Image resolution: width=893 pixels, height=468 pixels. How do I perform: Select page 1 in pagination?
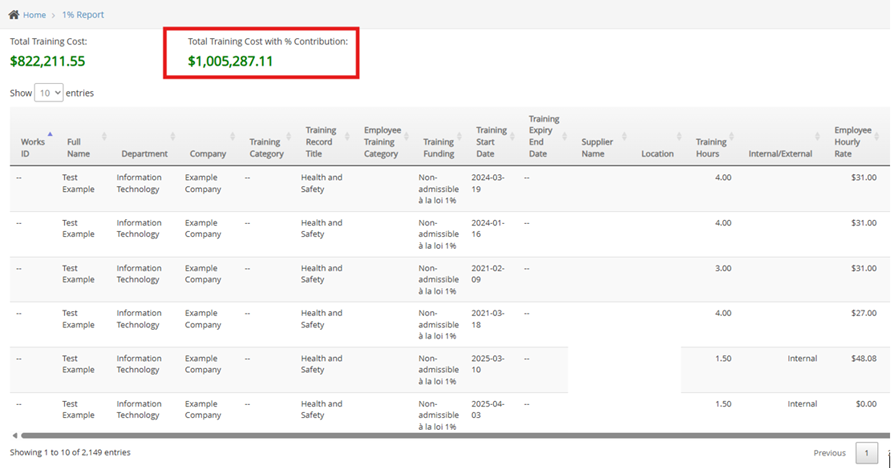point(867,453)
